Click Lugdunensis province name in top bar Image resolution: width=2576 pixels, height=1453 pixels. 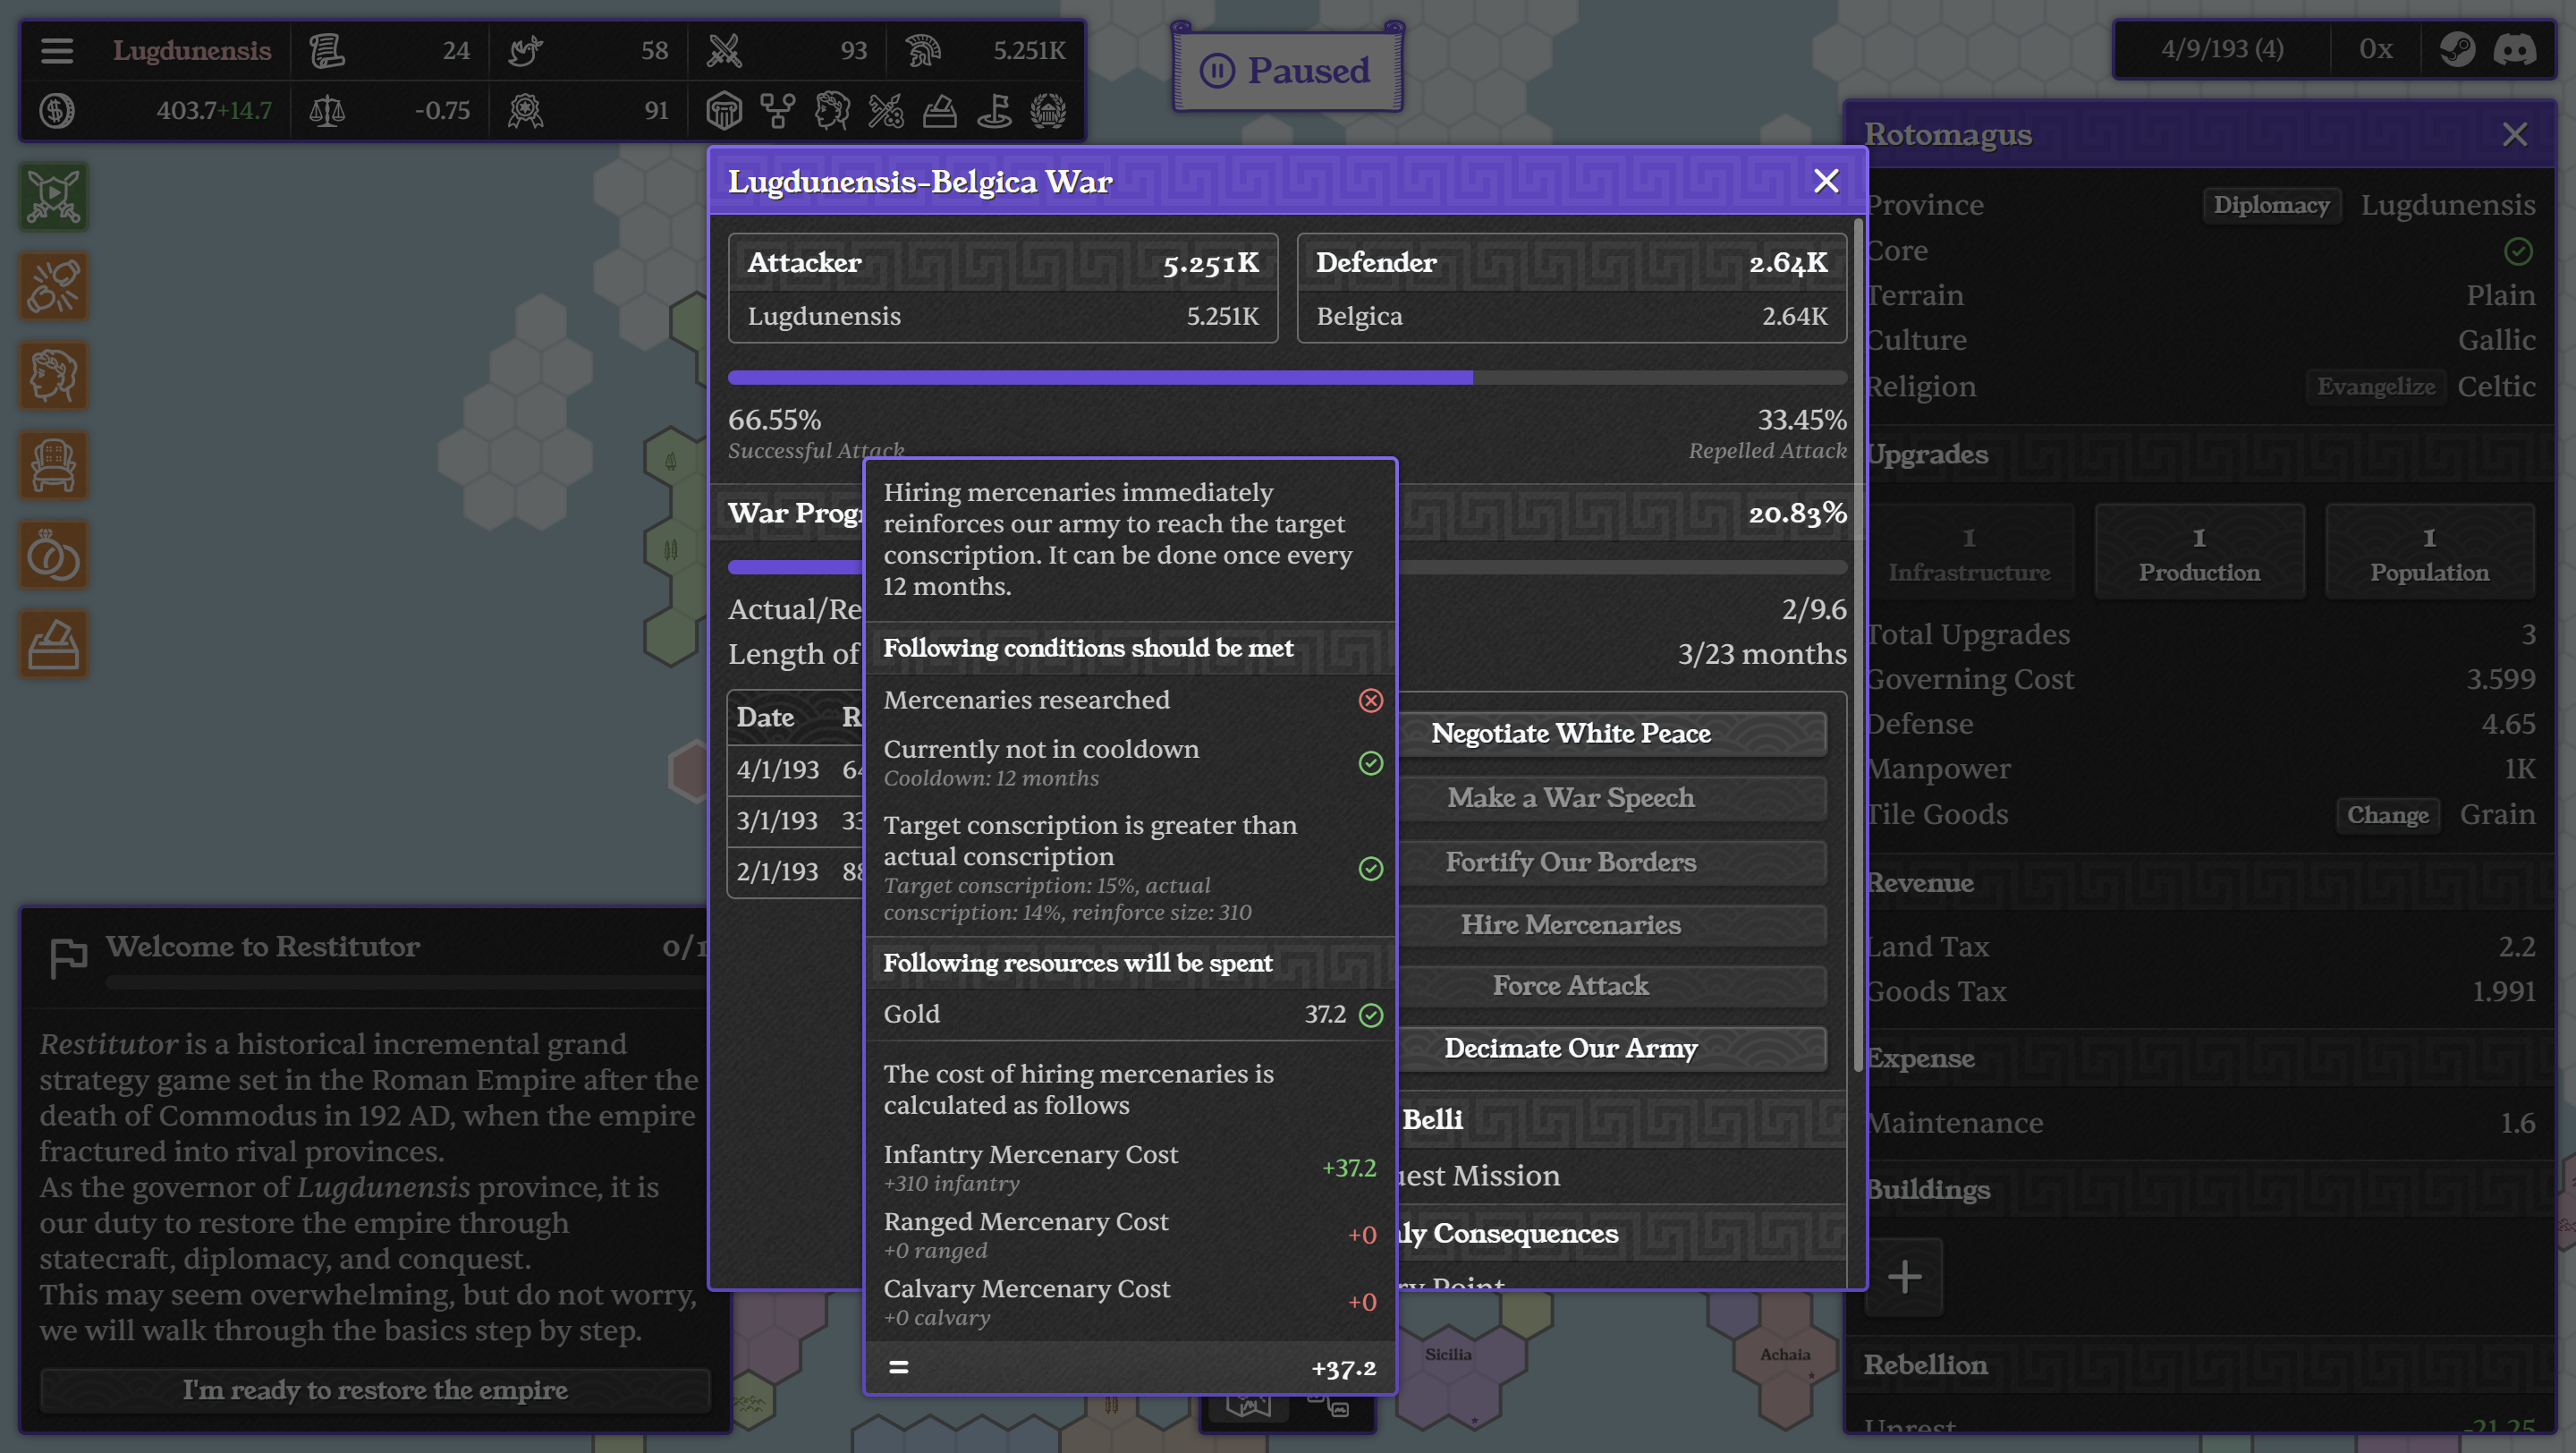191,50
